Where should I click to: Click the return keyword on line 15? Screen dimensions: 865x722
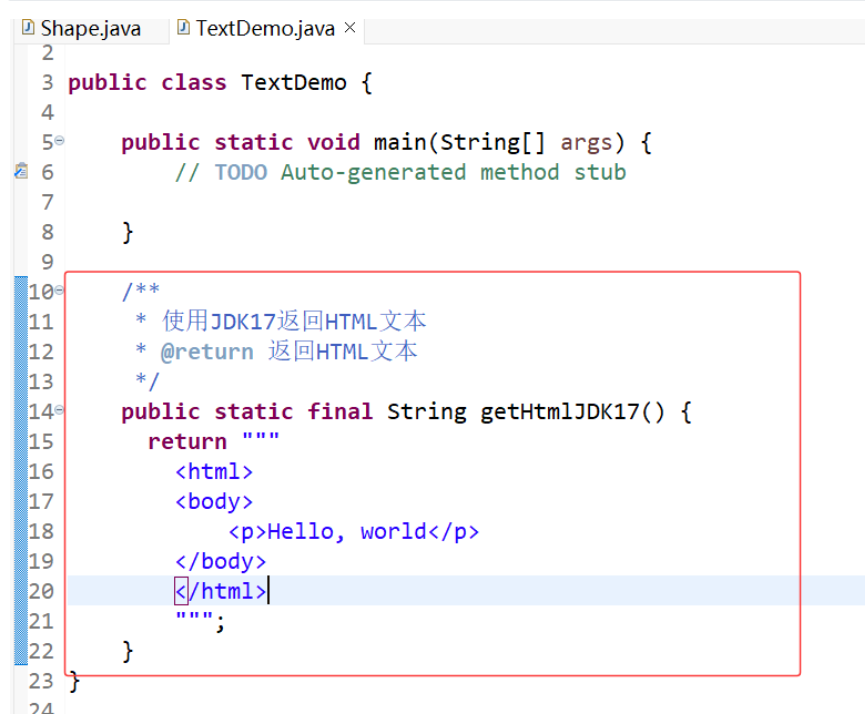(188, 441)
